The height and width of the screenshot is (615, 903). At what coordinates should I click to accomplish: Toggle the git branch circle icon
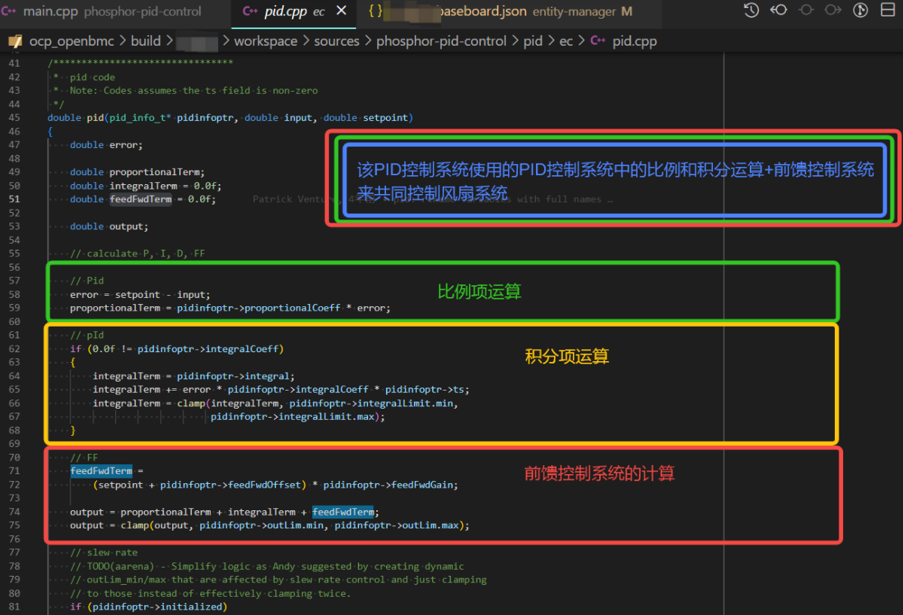coord(860,10)
